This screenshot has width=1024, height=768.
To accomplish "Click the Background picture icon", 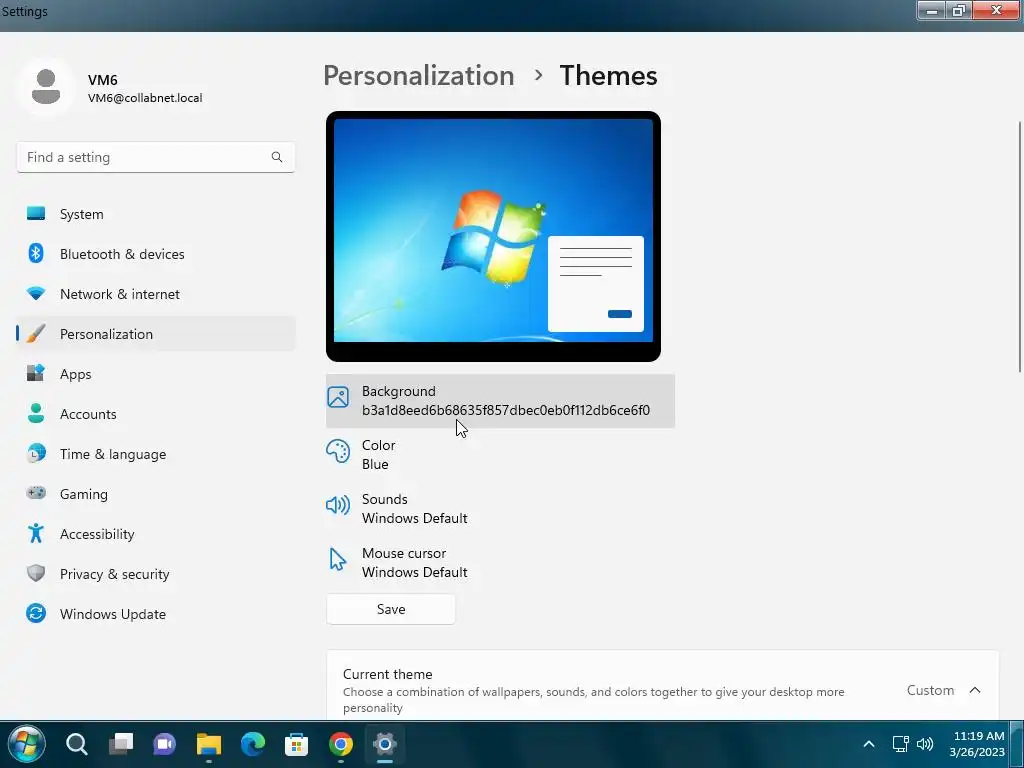I will pyautogui.click(x=338, y=396).
